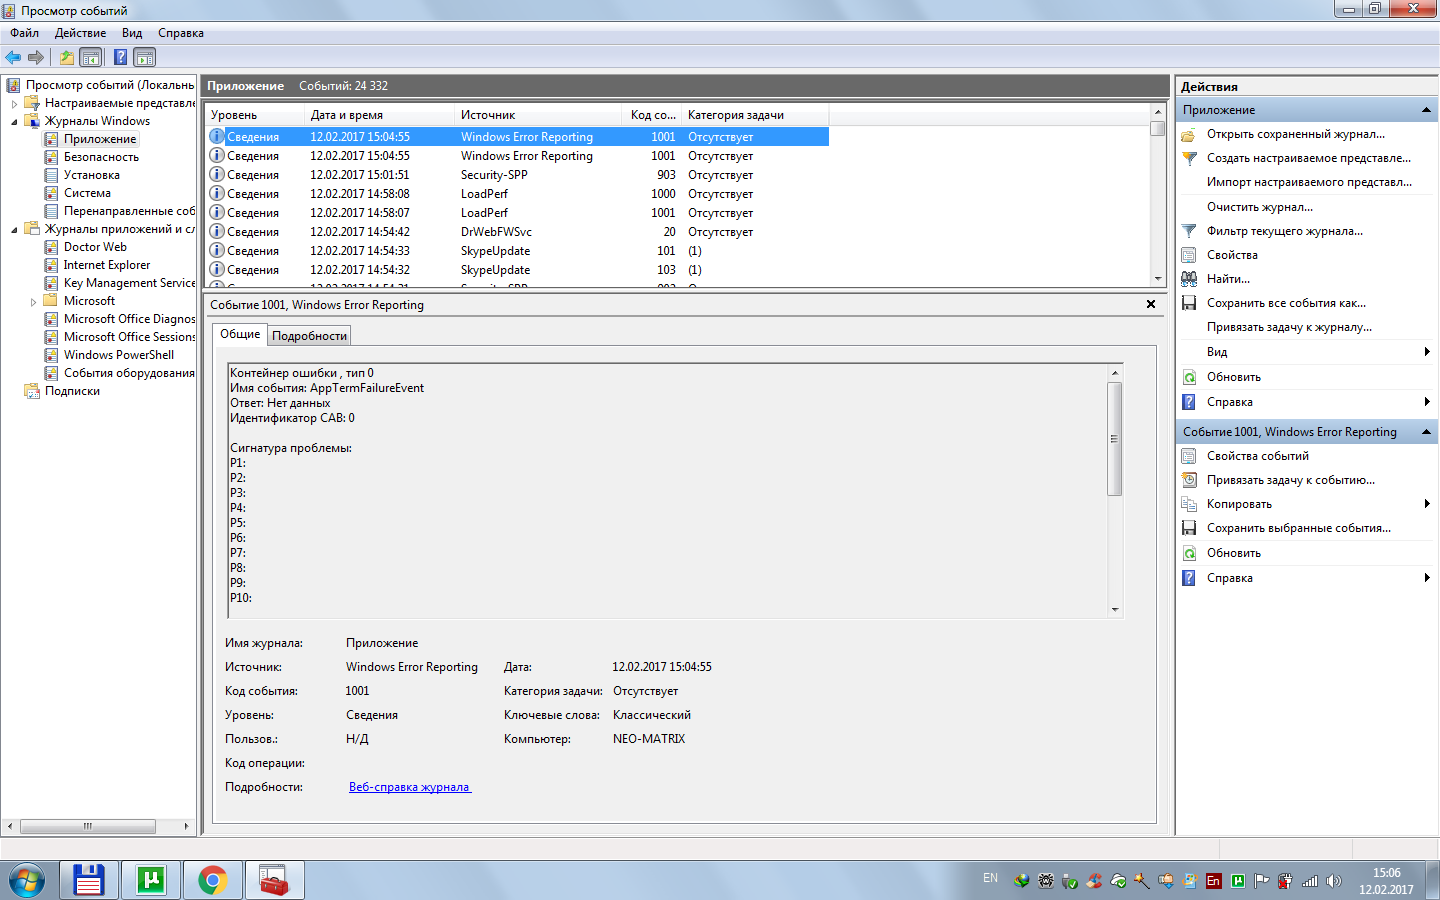Screen dimensions: 1440x900
Task: Select the Security-SPP event row
Action: [x=518, y=175]
